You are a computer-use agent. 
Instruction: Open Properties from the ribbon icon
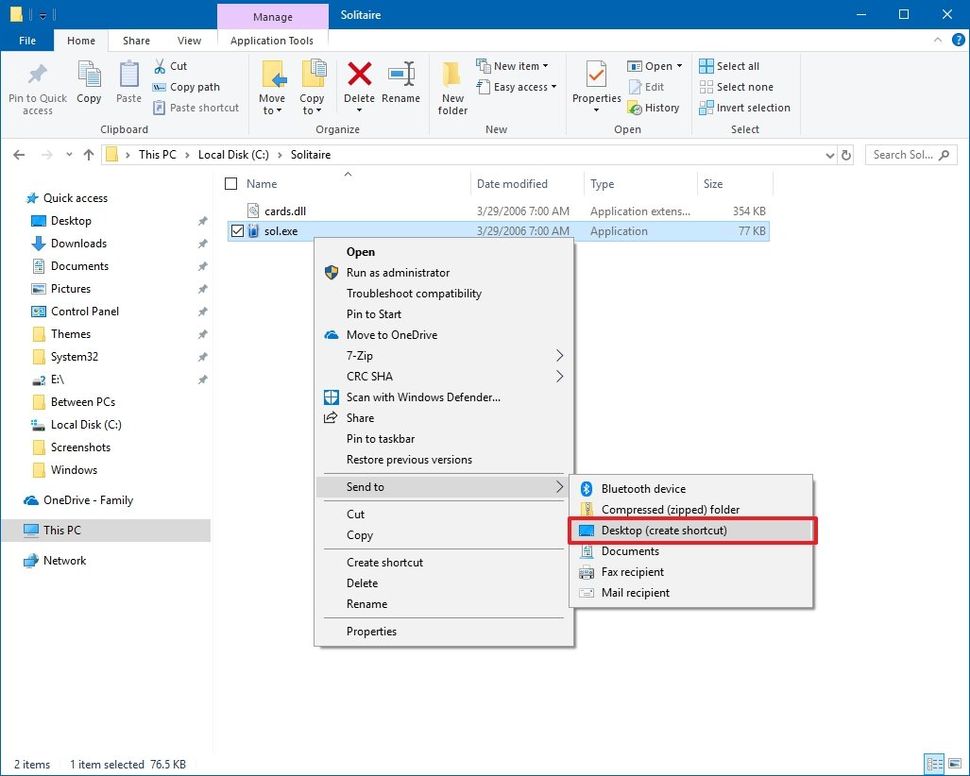pos(596,80)
